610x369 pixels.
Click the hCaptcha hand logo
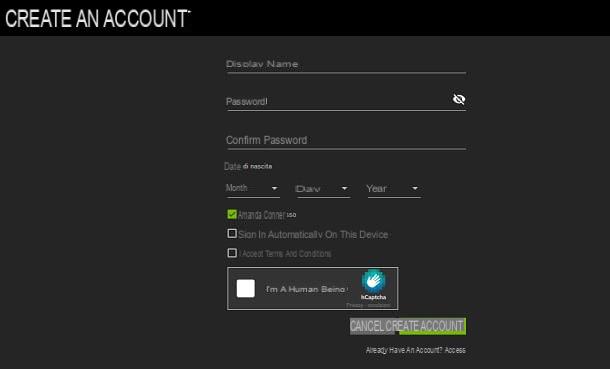pyautogui.click(x=373, y=282)
